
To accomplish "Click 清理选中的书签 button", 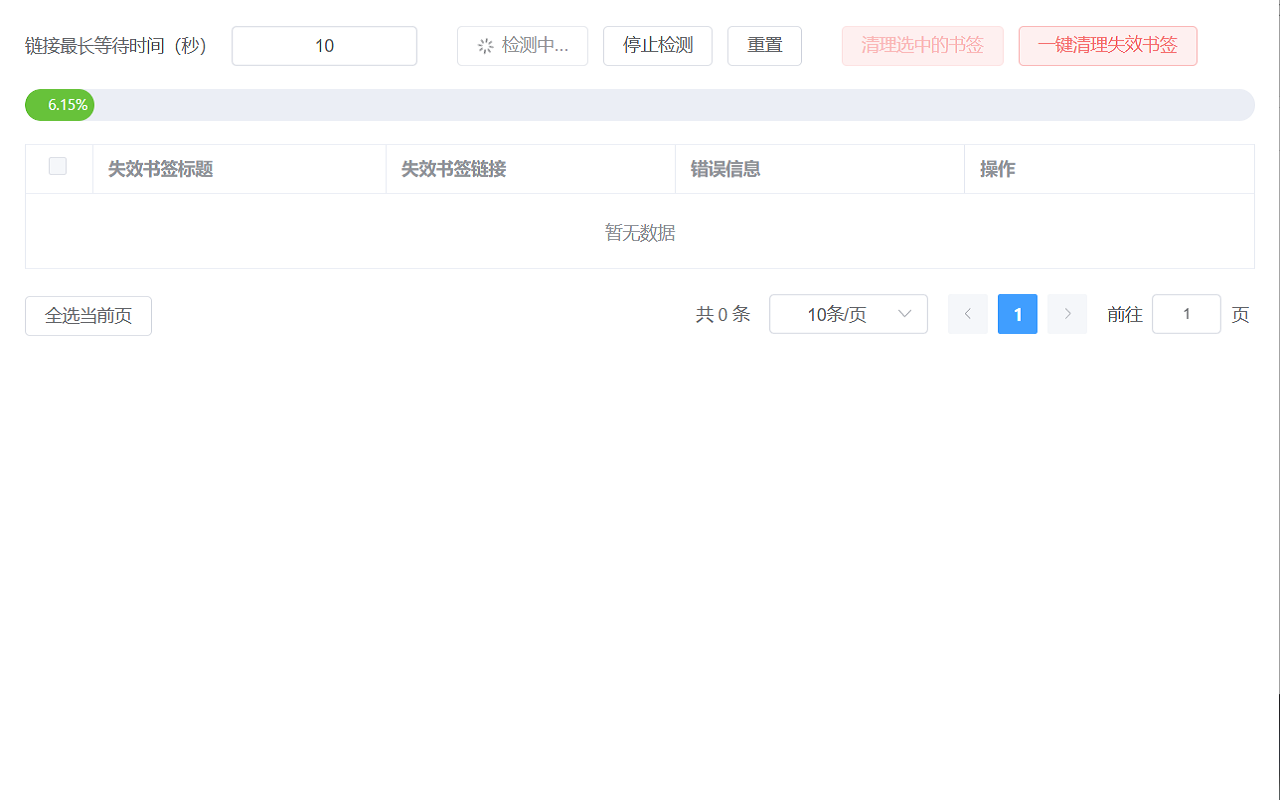I will pyautogui.click(x=922, y=46).
